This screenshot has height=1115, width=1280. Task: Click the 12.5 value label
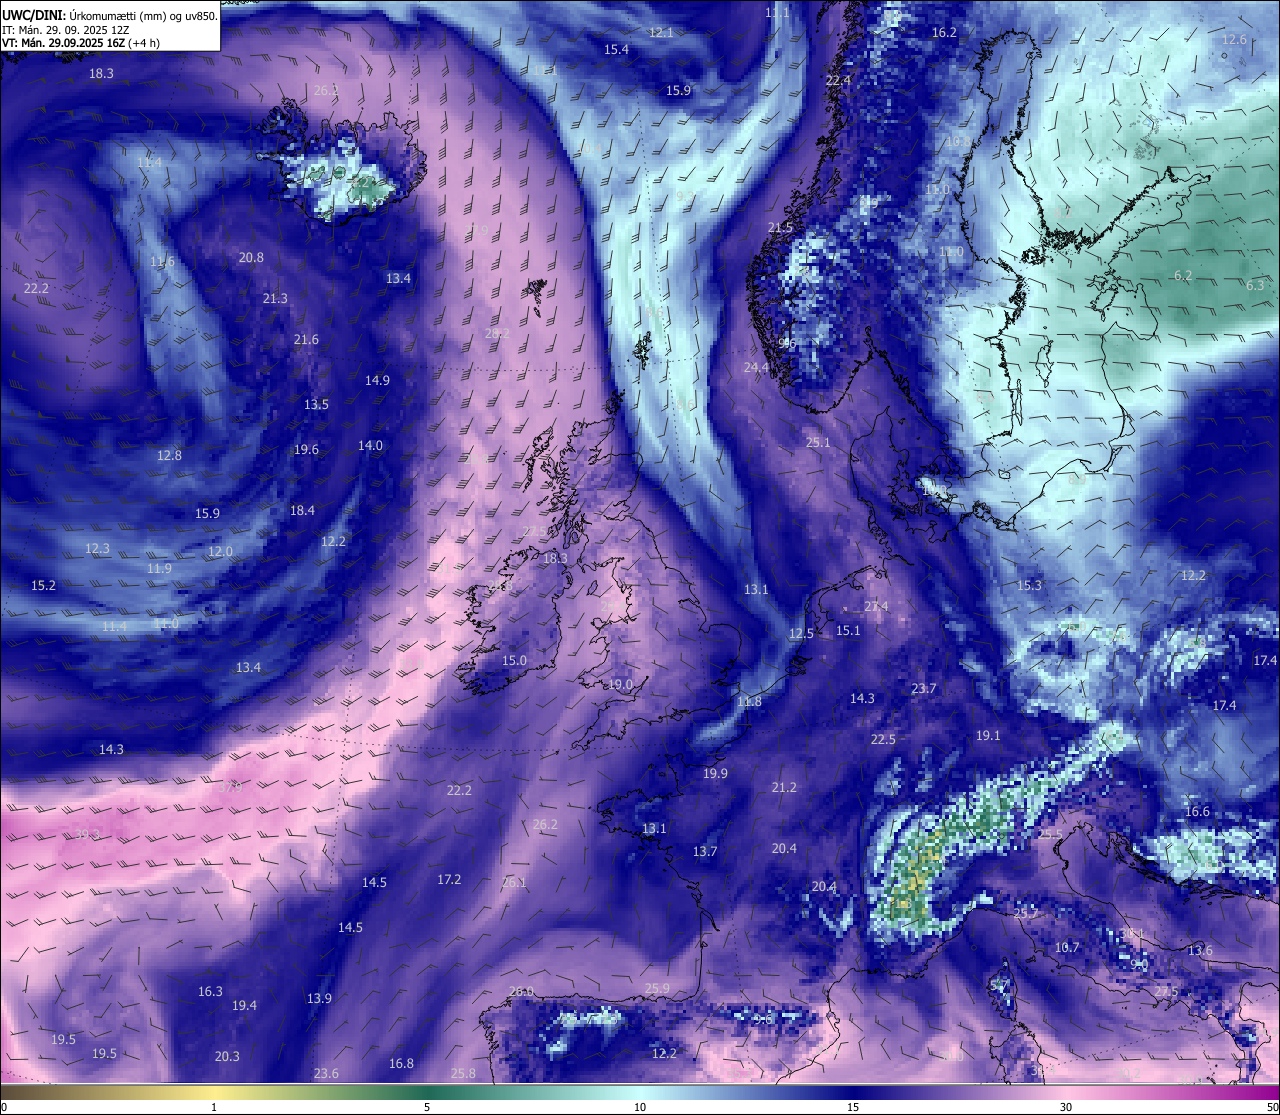[x=801, y=633]
